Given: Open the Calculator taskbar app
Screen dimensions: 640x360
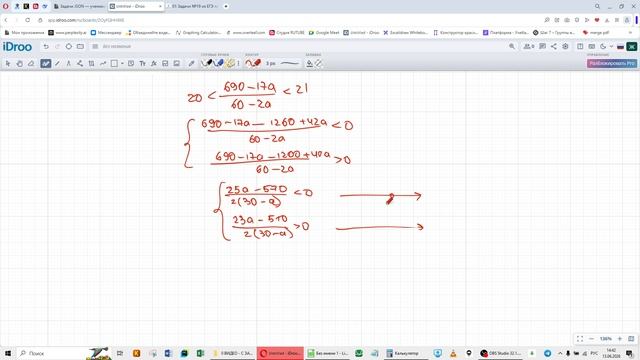Looking at the screenshot, I should coord(403,353).
